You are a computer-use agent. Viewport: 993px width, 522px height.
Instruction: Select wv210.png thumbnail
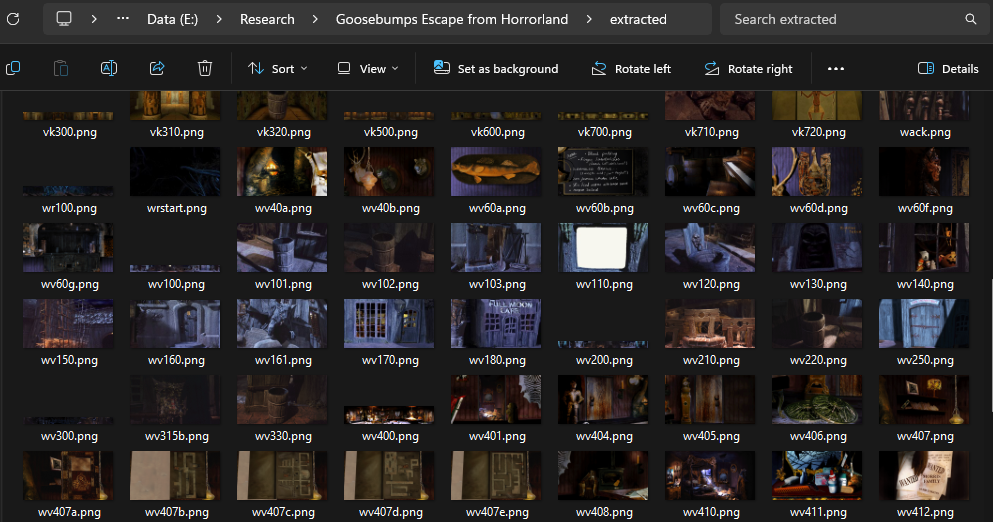click(711, 324)
